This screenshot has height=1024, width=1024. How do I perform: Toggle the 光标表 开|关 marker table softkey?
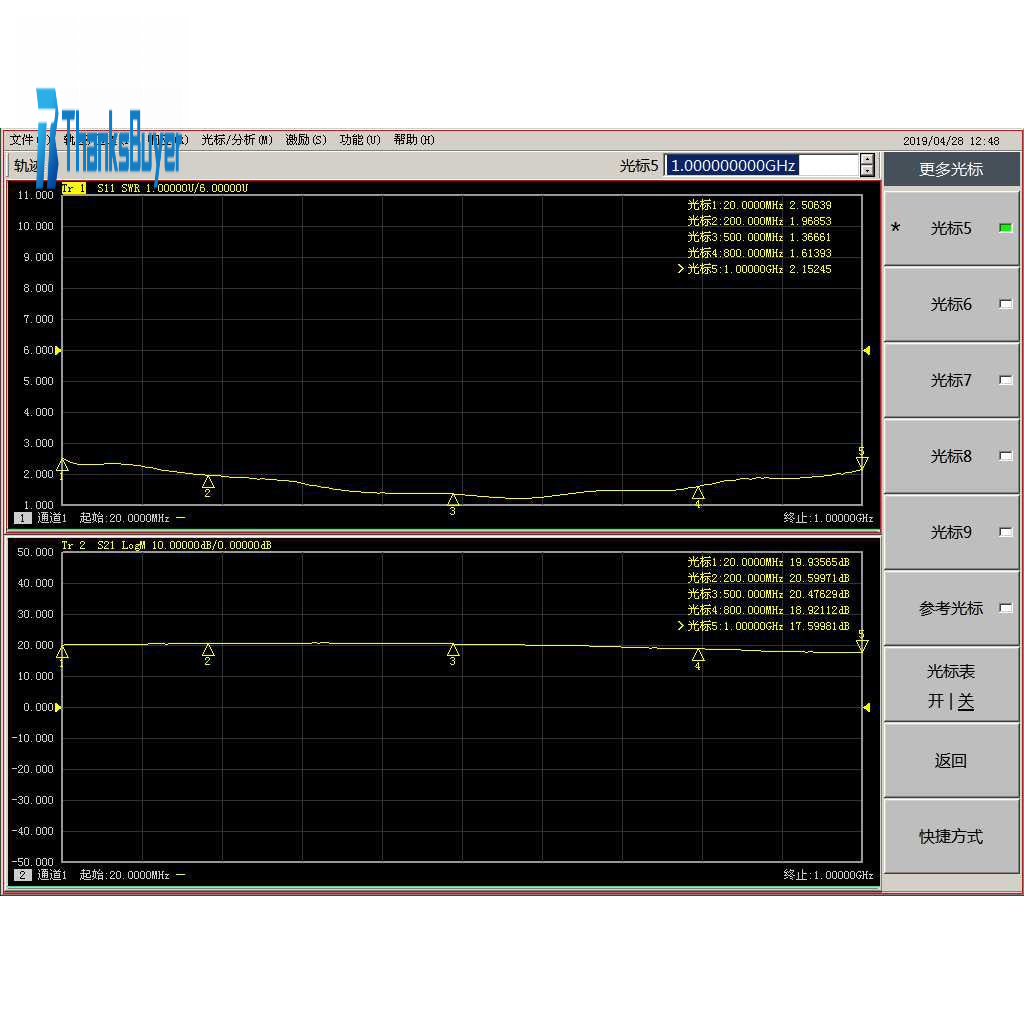[951, 686]
